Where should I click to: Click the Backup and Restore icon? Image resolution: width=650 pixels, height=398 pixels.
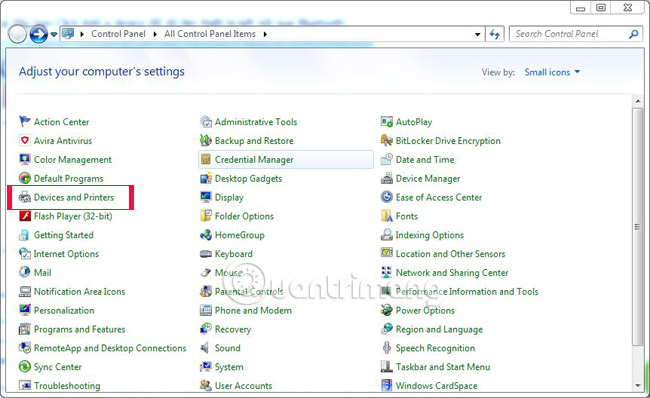pos(206,141)
